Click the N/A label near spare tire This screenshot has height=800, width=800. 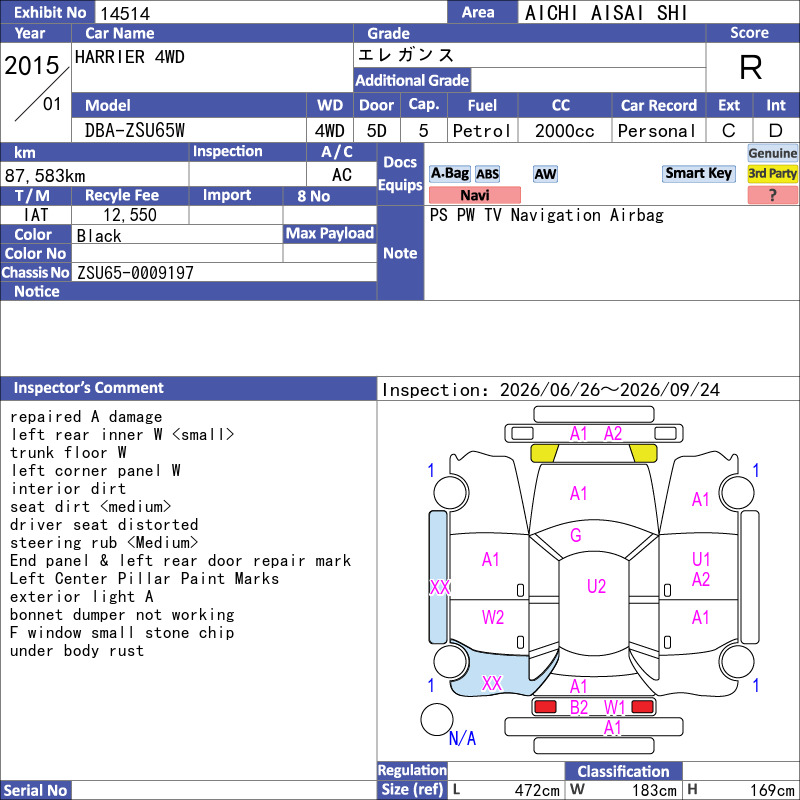[x=462, y=738]
